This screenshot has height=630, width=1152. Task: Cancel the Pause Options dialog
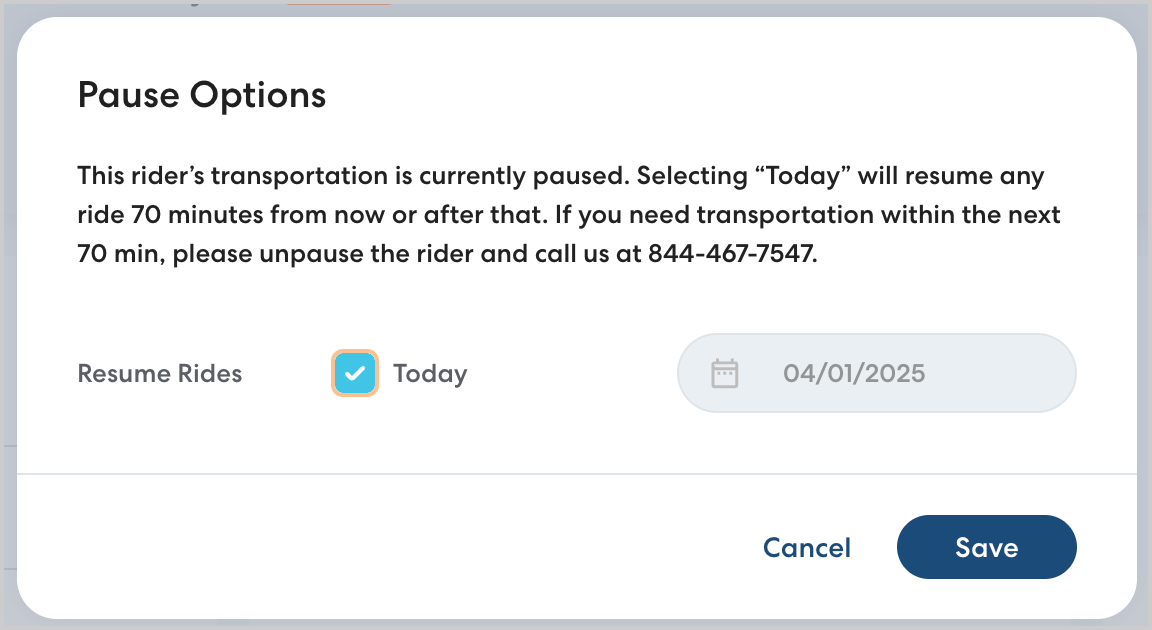[806, 548]
